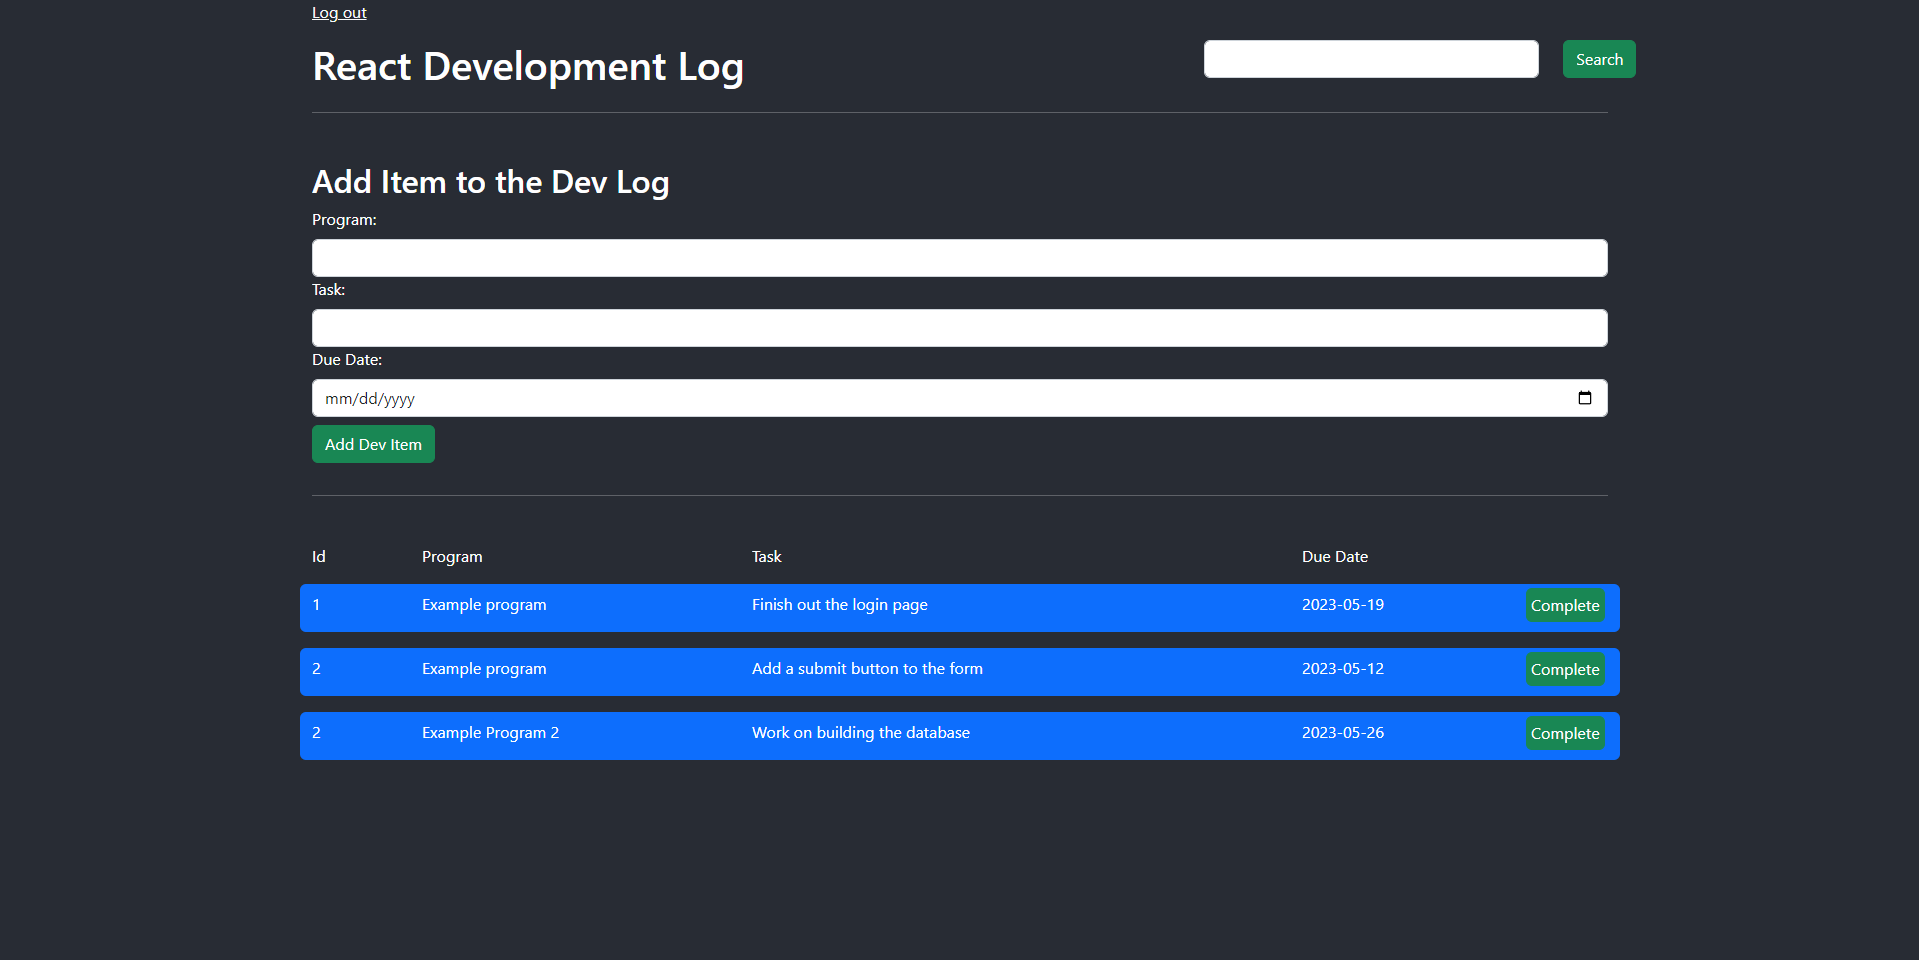Click the Program column header
Viewport: 1919px width, 960px height.
[x=452, y=557]
